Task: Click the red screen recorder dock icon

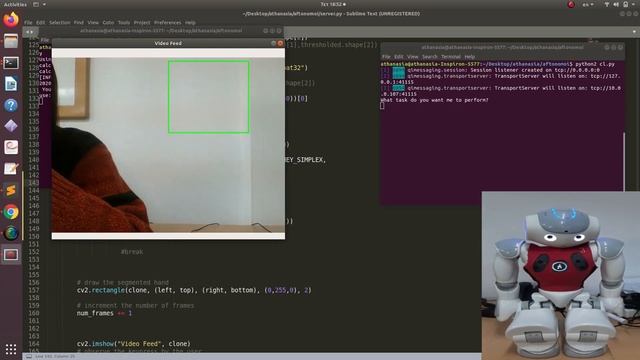Action: 11,255
